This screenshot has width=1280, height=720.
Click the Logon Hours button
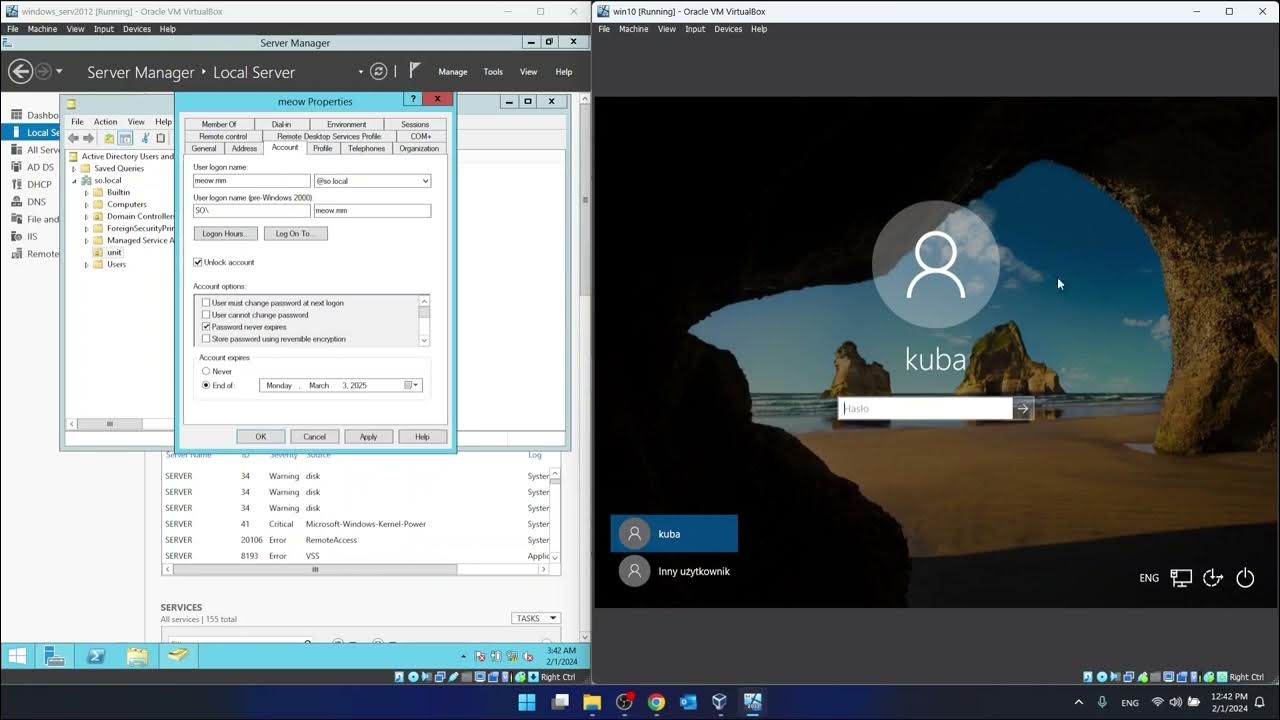tap(225, 233)
